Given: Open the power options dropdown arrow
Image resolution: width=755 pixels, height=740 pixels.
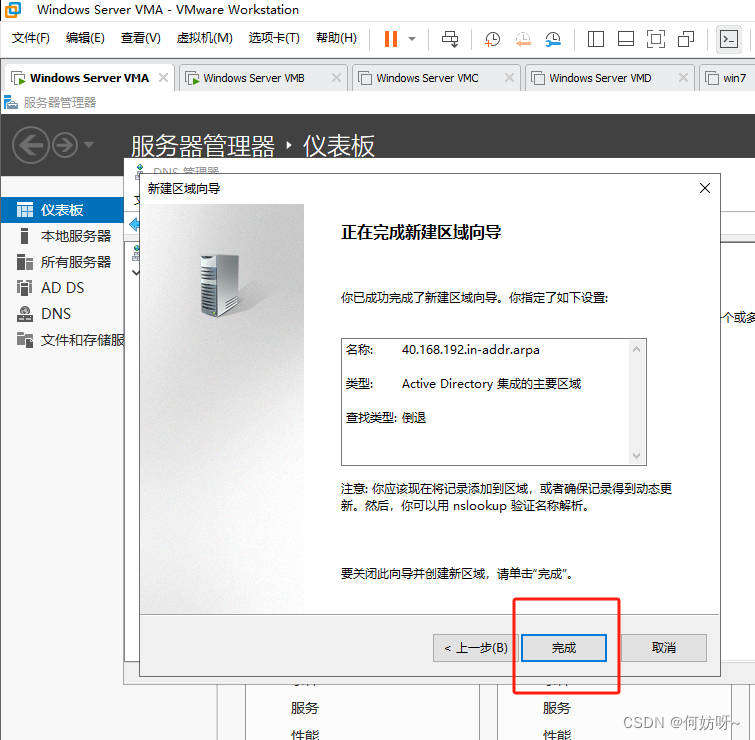Looking at the screenshot, I should [x=412, y=39].
